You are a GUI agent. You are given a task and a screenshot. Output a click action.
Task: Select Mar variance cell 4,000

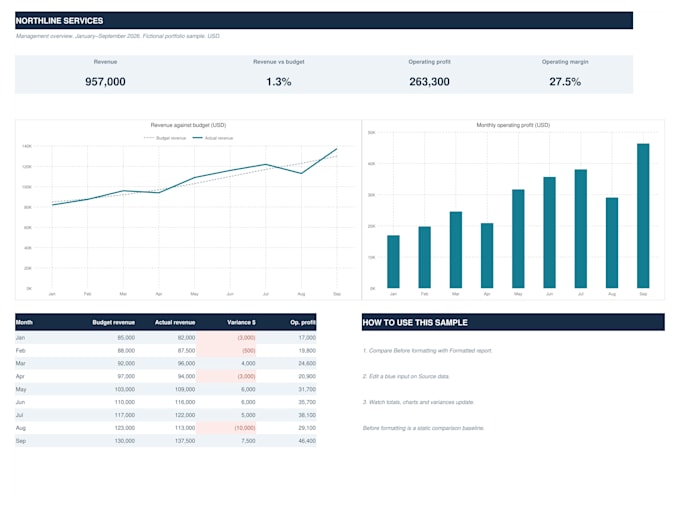[248, 363]
